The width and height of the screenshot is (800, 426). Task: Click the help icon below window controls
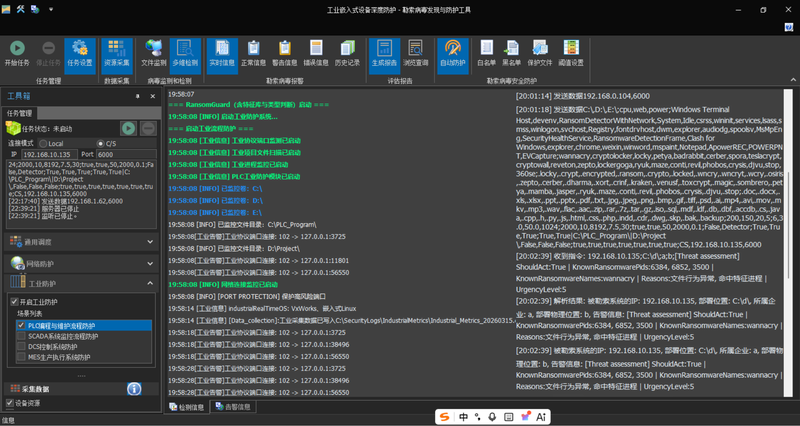click(789, 27)
